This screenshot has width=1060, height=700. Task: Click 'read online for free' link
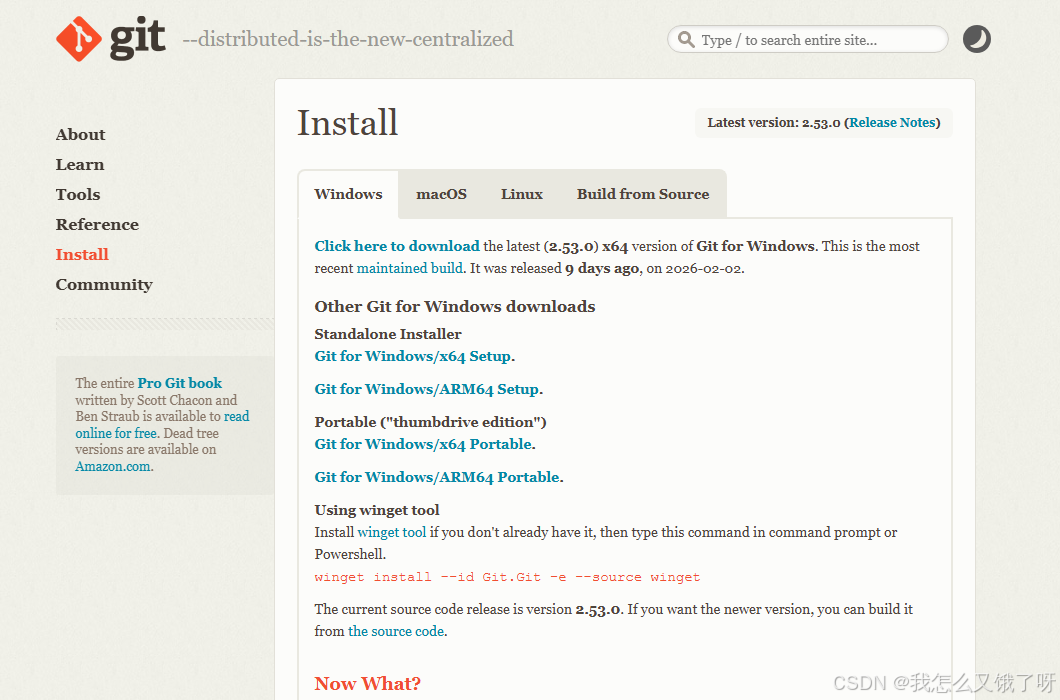point(162,425)
